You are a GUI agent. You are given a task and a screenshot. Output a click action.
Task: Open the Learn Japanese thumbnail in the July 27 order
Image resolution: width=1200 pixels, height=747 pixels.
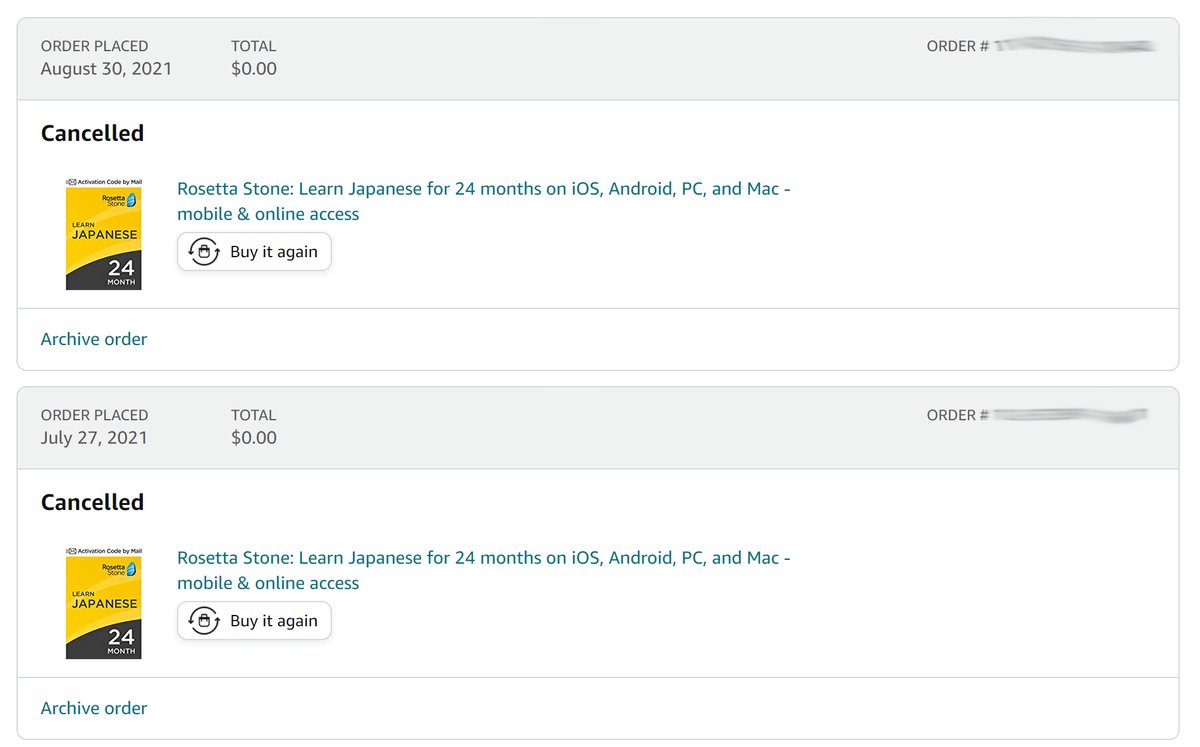[104, 603]
